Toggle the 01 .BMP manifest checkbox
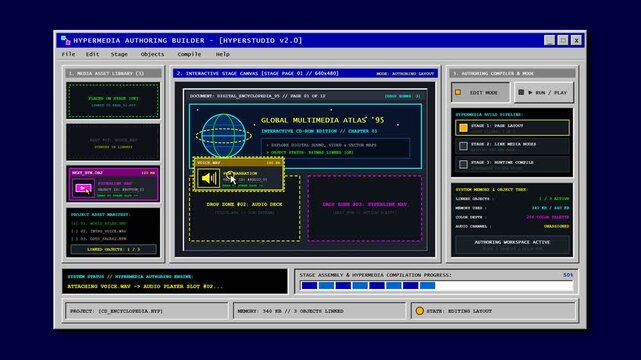This screenshot has height=360, width=641. (74, 224)
